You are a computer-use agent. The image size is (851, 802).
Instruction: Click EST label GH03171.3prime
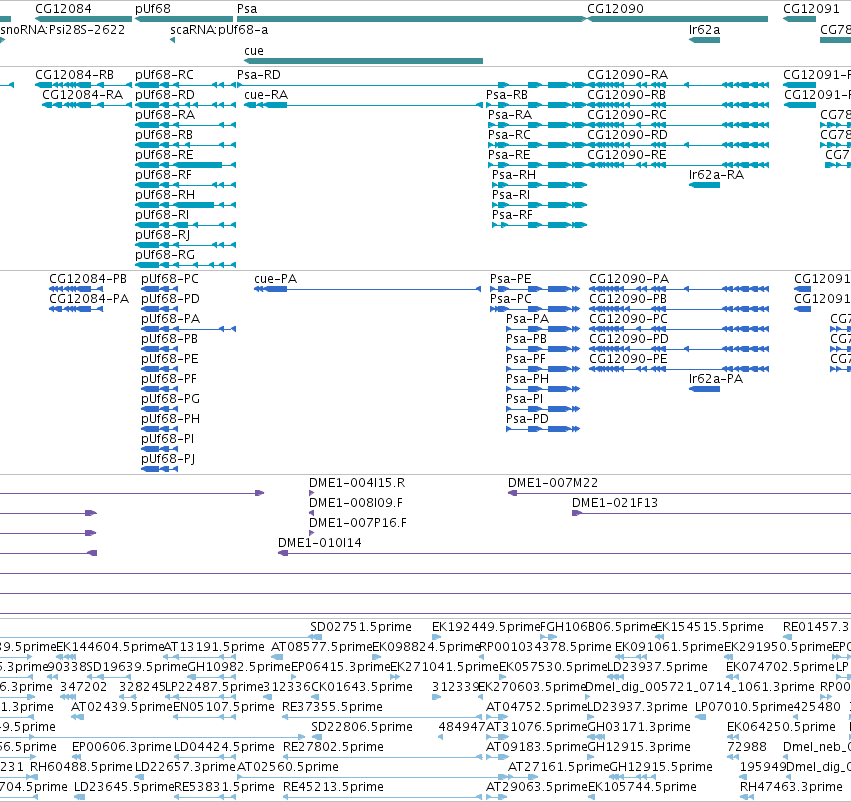click(x=639, y=727)
